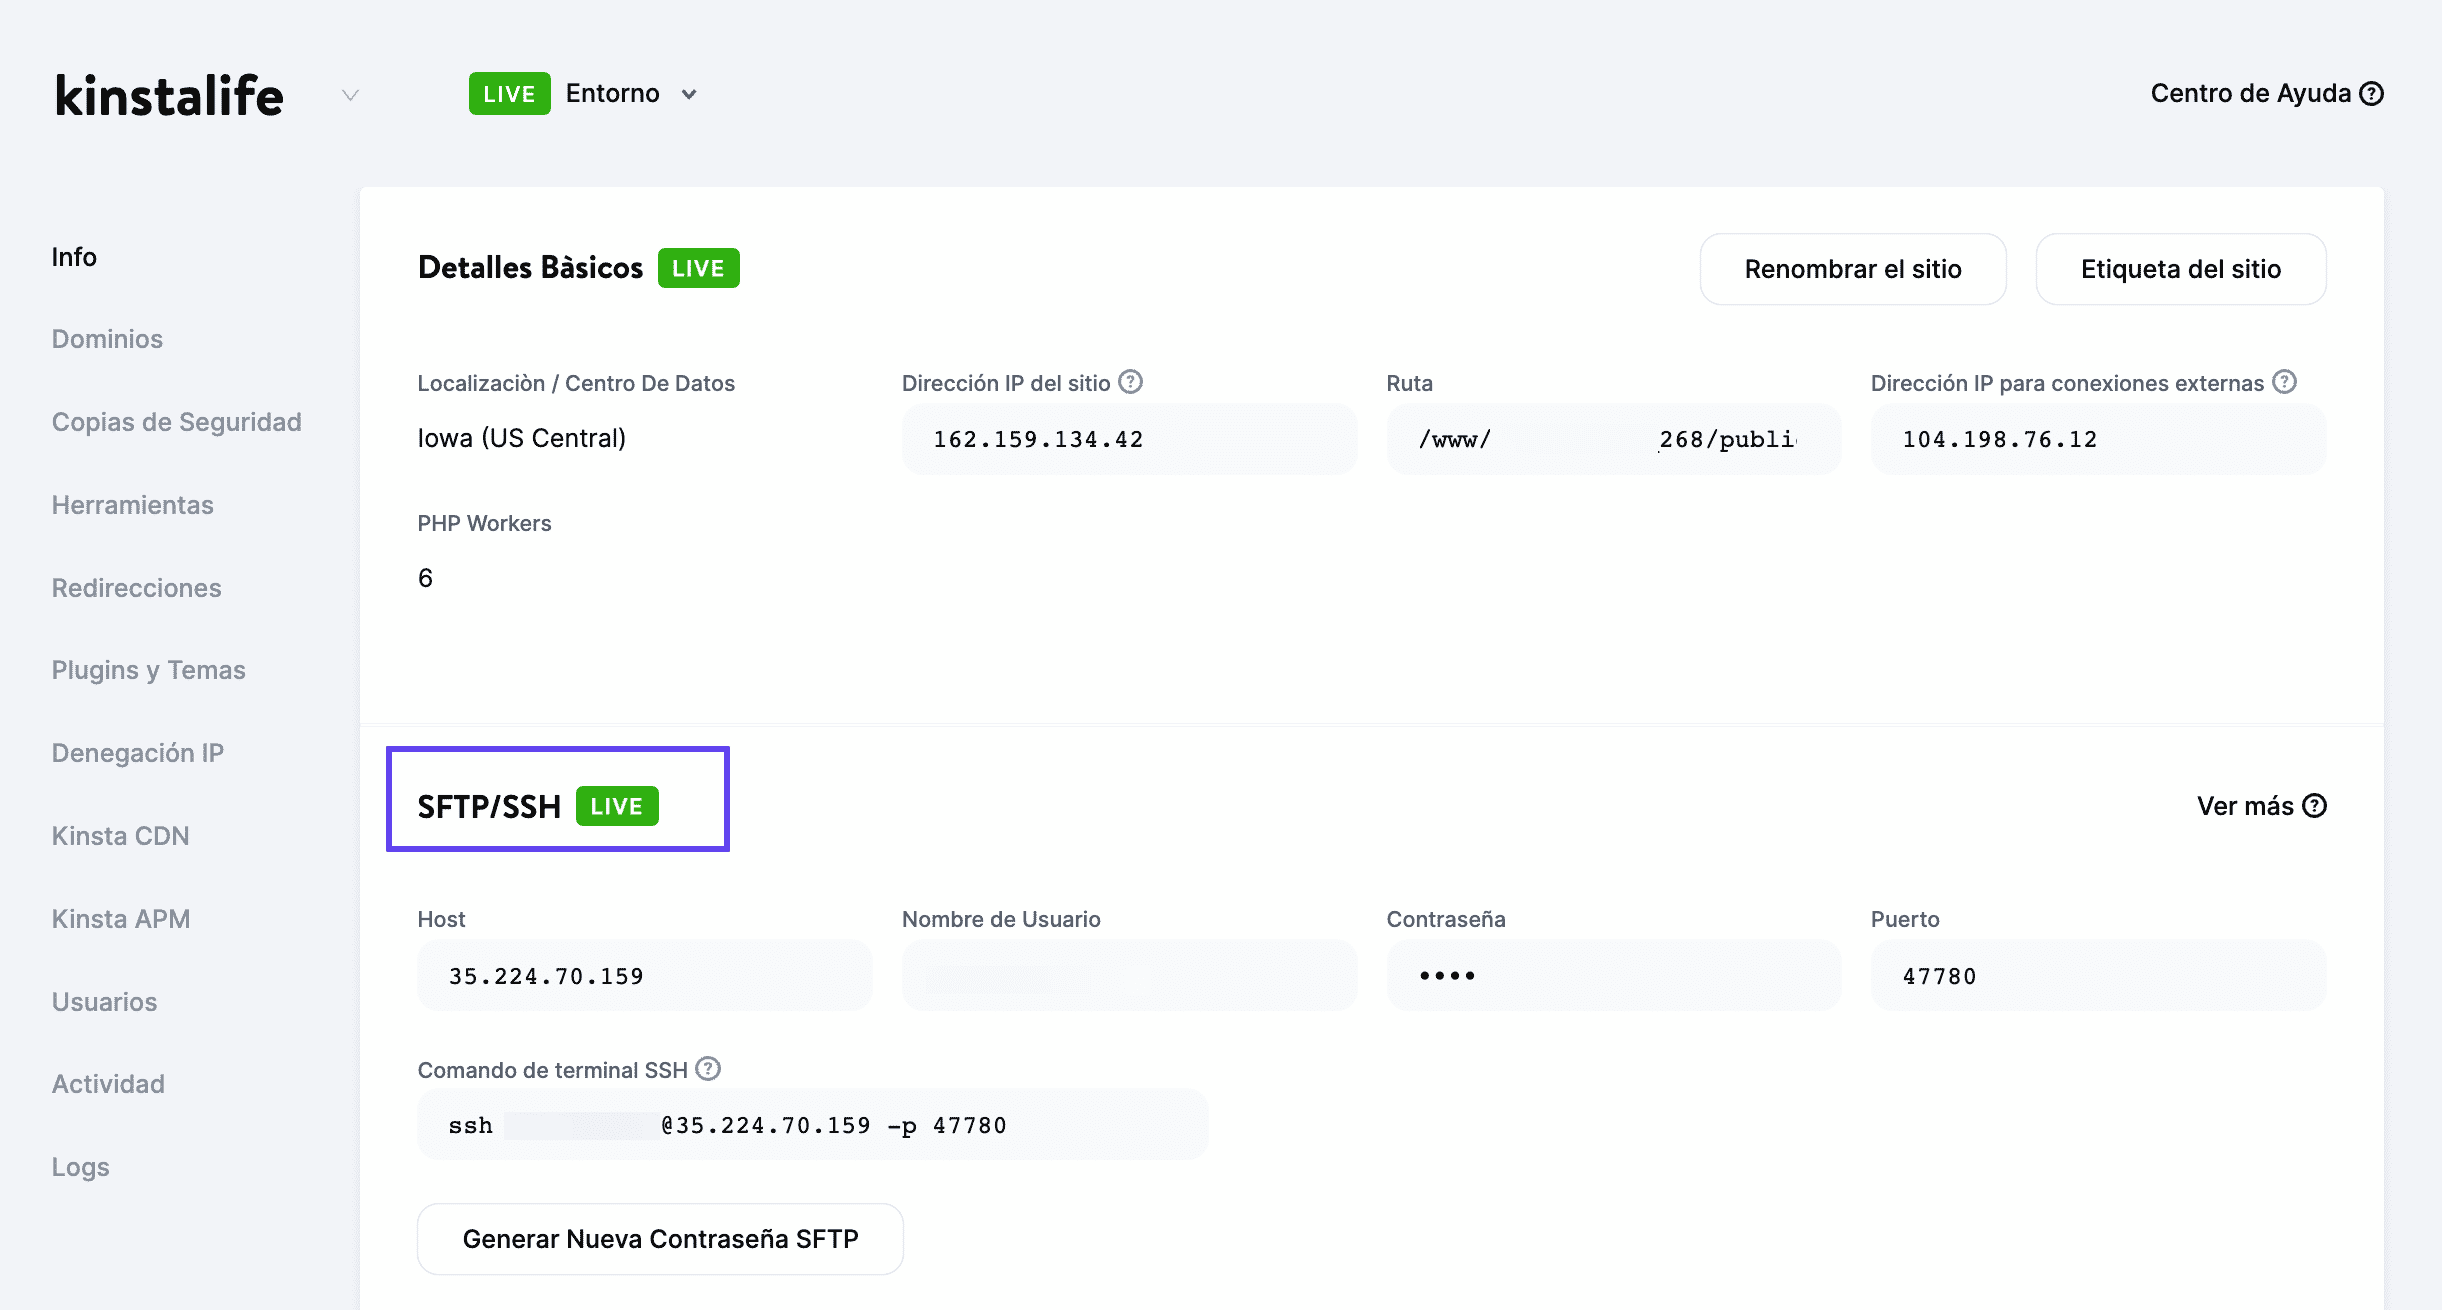Expand site selector chevron next to kinstalife
The height and width of the screenshot is (1310, 2442).
350,95
